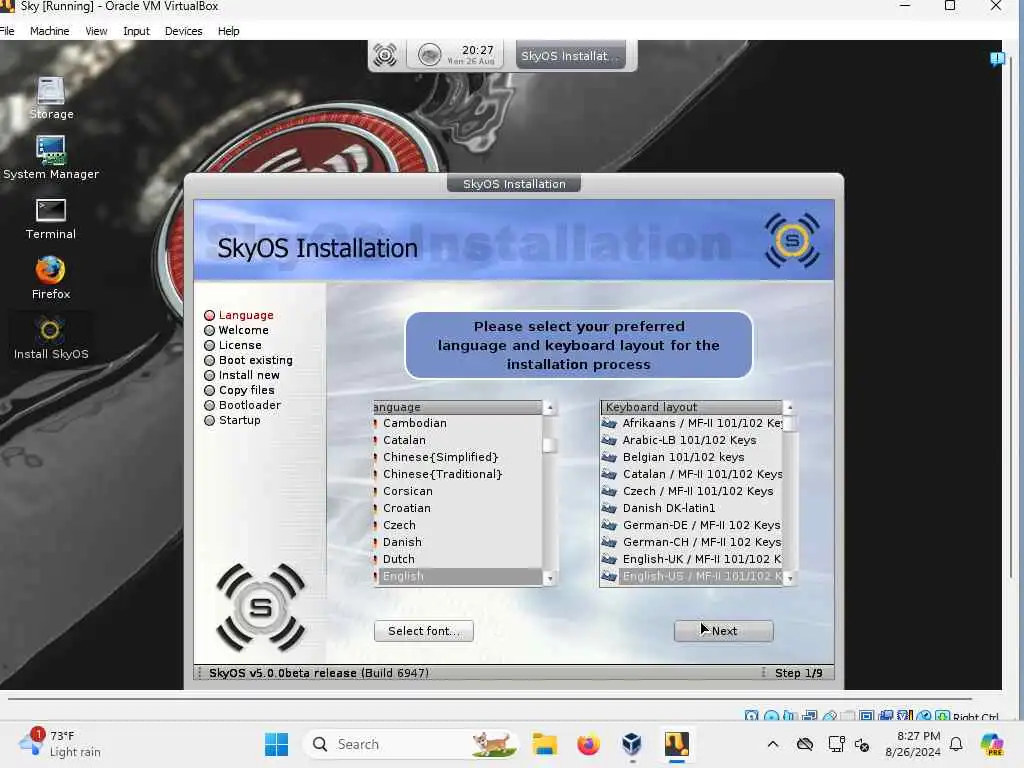
Task: Choose Croatian in the language list
Action: pos(458,508)
